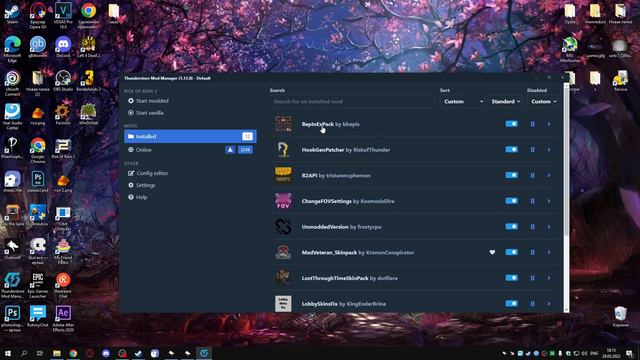Image resolution: width=640 pixels, height=360 pixels.
Task: Open the Steam desktop shortcut
Action: coord(12,13)
